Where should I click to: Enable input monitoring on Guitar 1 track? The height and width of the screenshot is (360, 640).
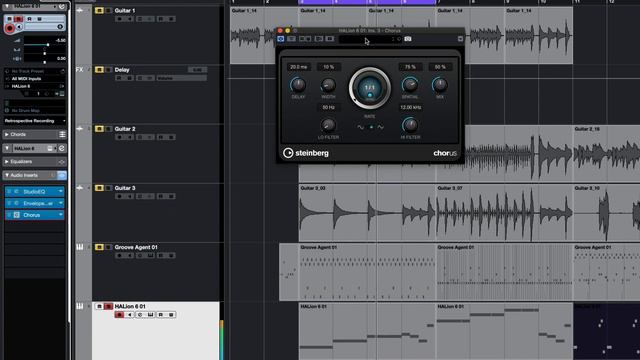(129, 19)
